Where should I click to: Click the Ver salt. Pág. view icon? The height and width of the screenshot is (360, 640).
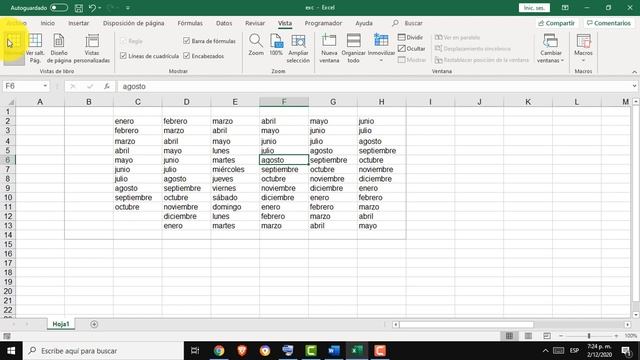(35, 48)
